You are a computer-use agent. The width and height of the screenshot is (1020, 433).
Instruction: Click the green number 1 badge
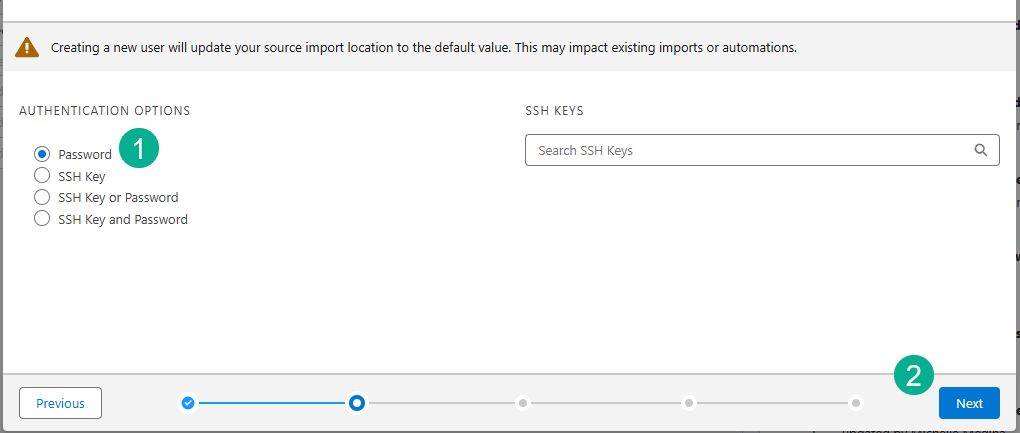point(139,149)
